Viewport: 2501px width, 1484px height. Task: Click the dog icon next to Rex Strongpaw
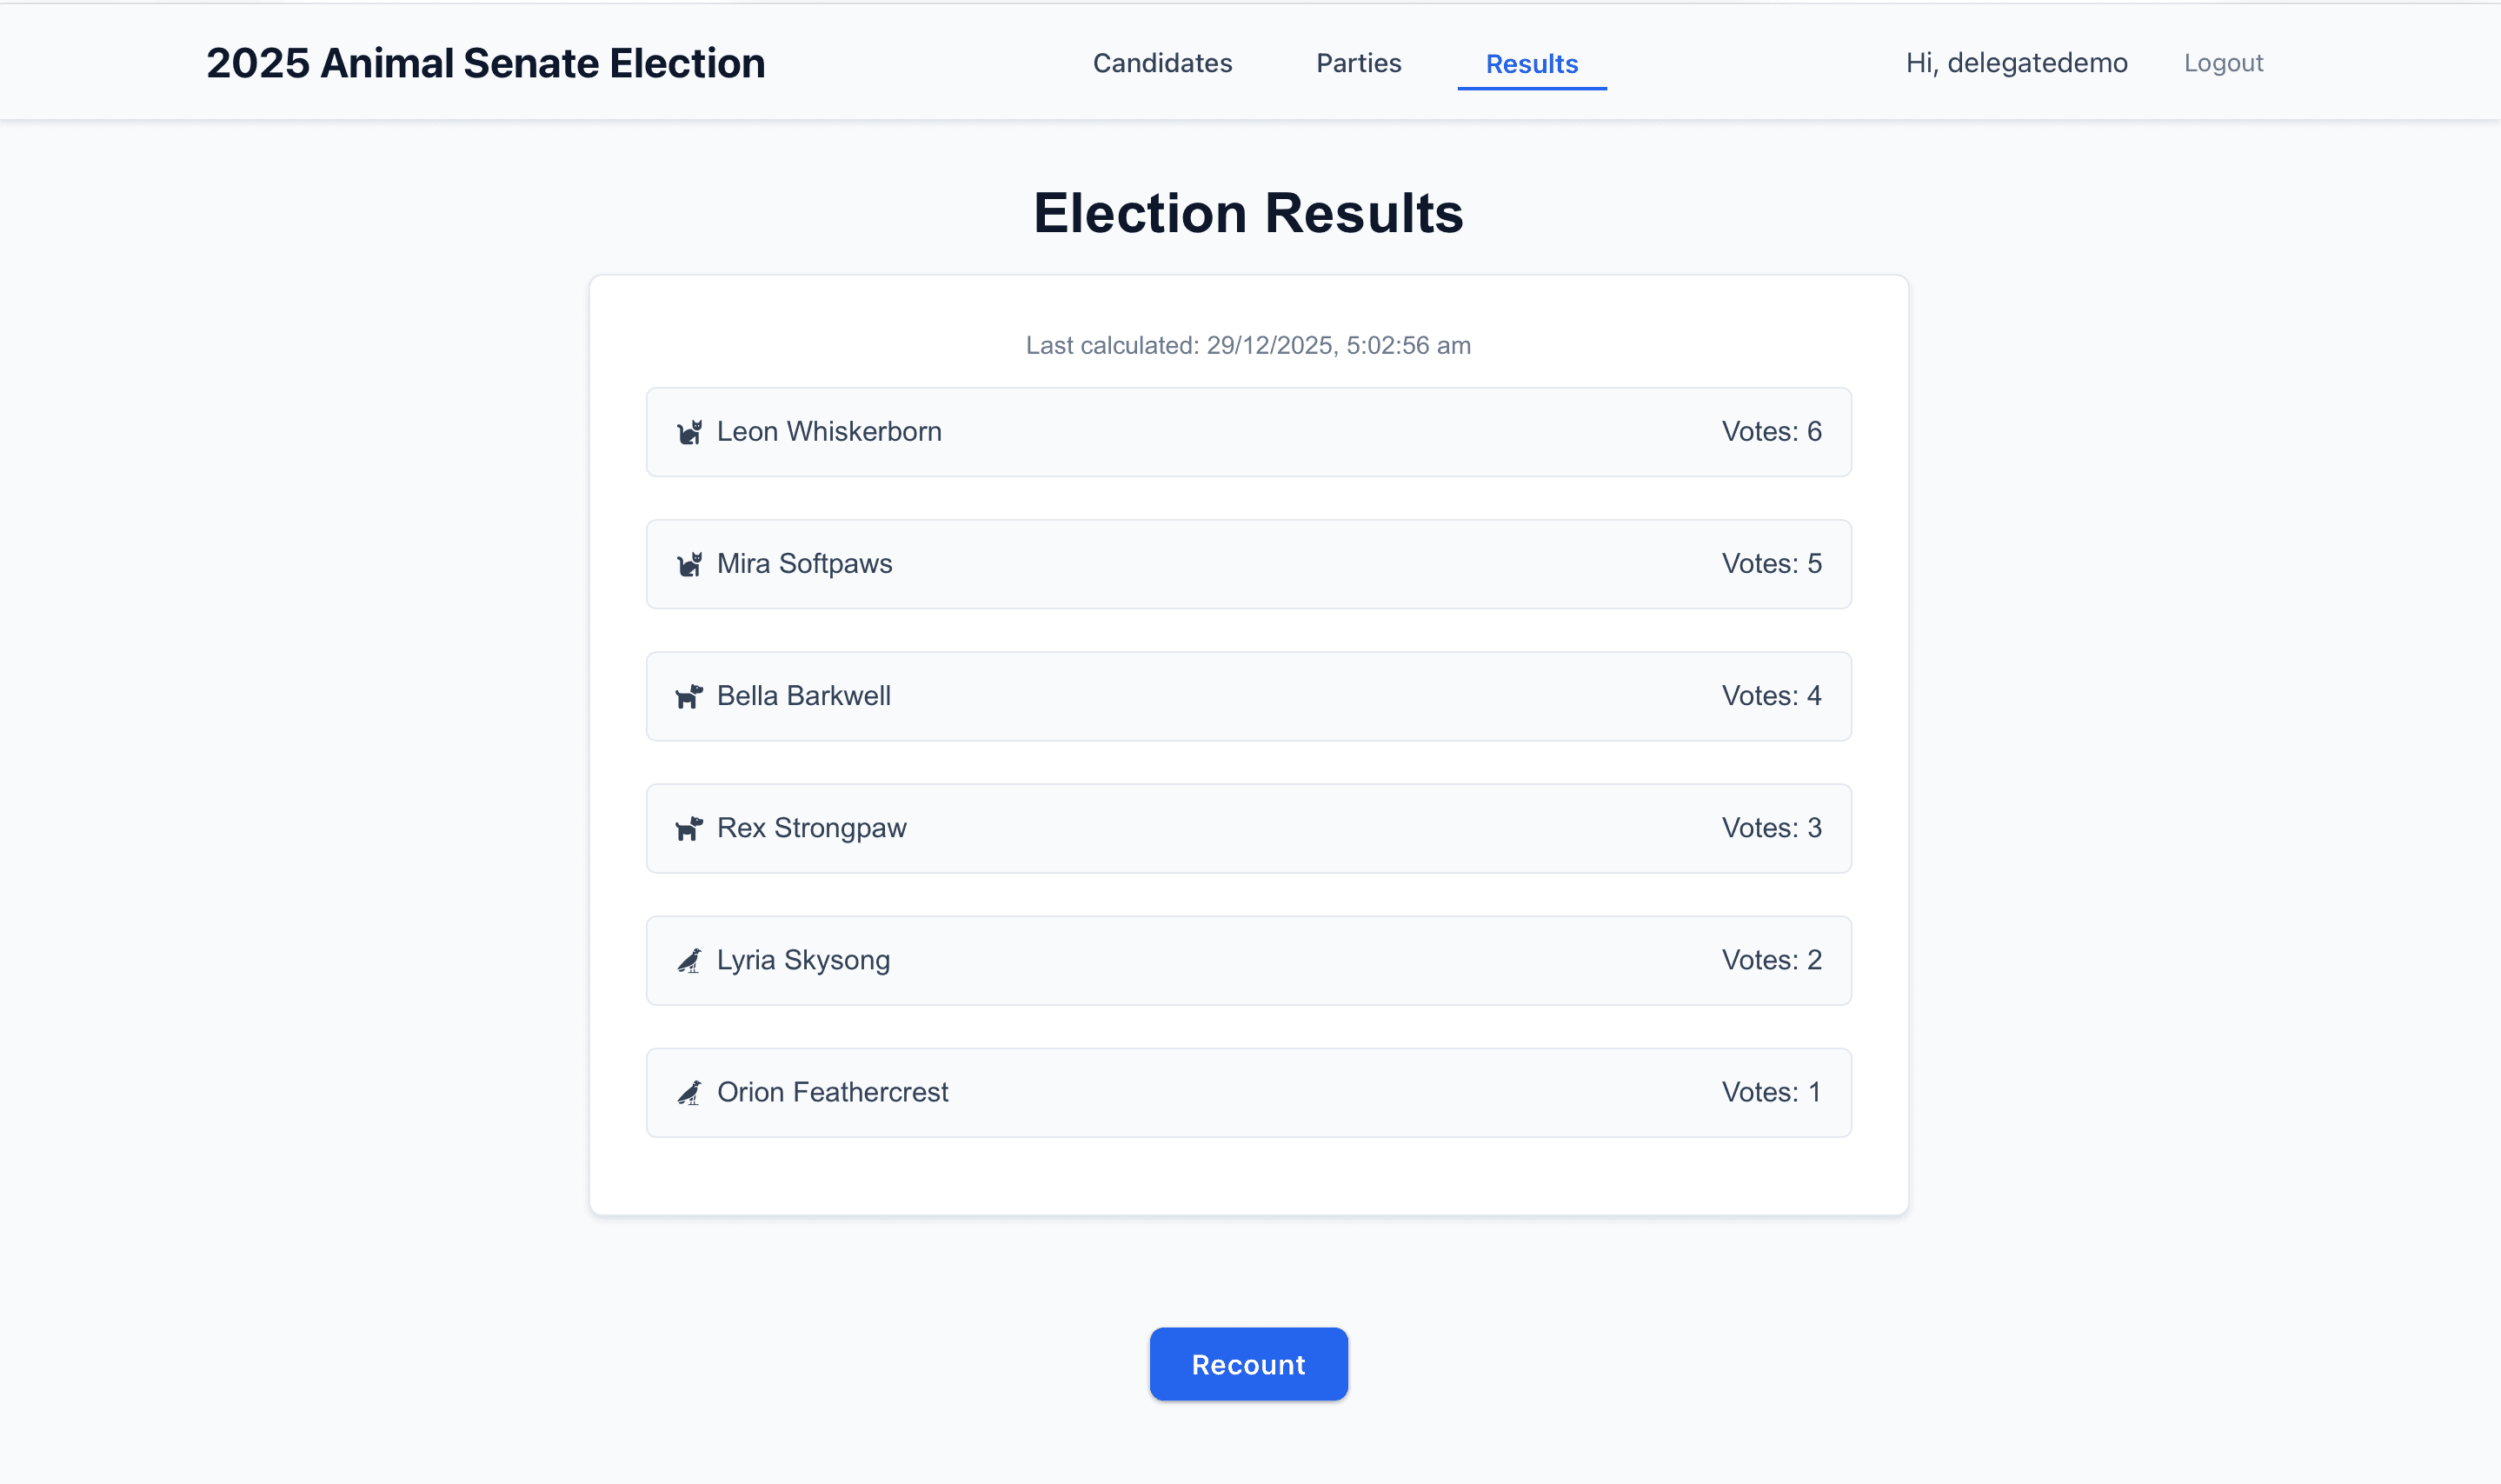point(690,828)
